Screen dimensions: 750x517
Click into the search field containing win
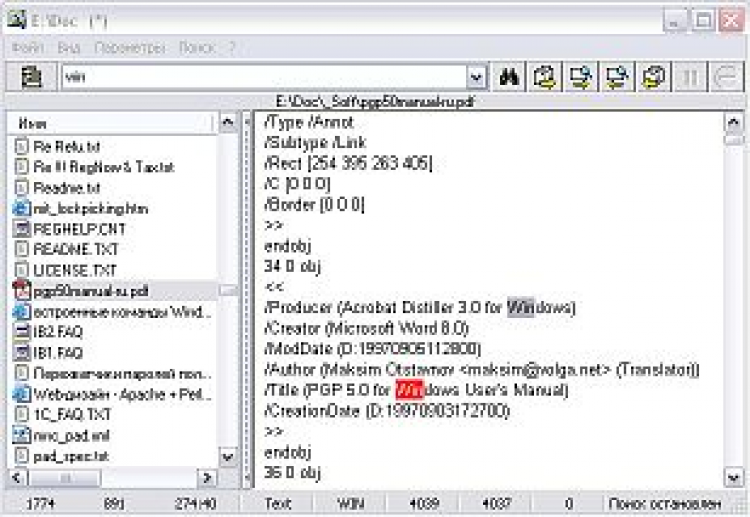coord(264,77)
